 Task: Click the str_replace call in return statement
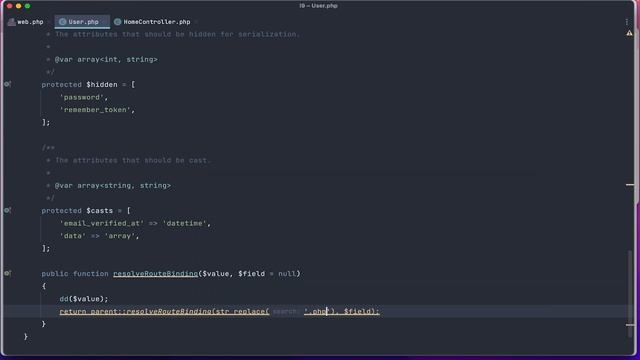coord(240,311)
